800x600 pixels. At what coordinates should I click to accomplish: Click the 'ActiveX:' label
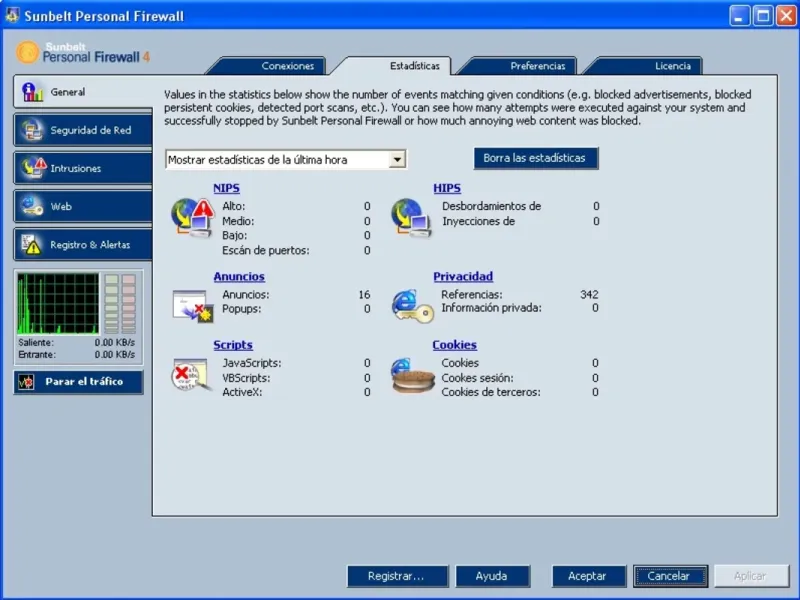242,392
